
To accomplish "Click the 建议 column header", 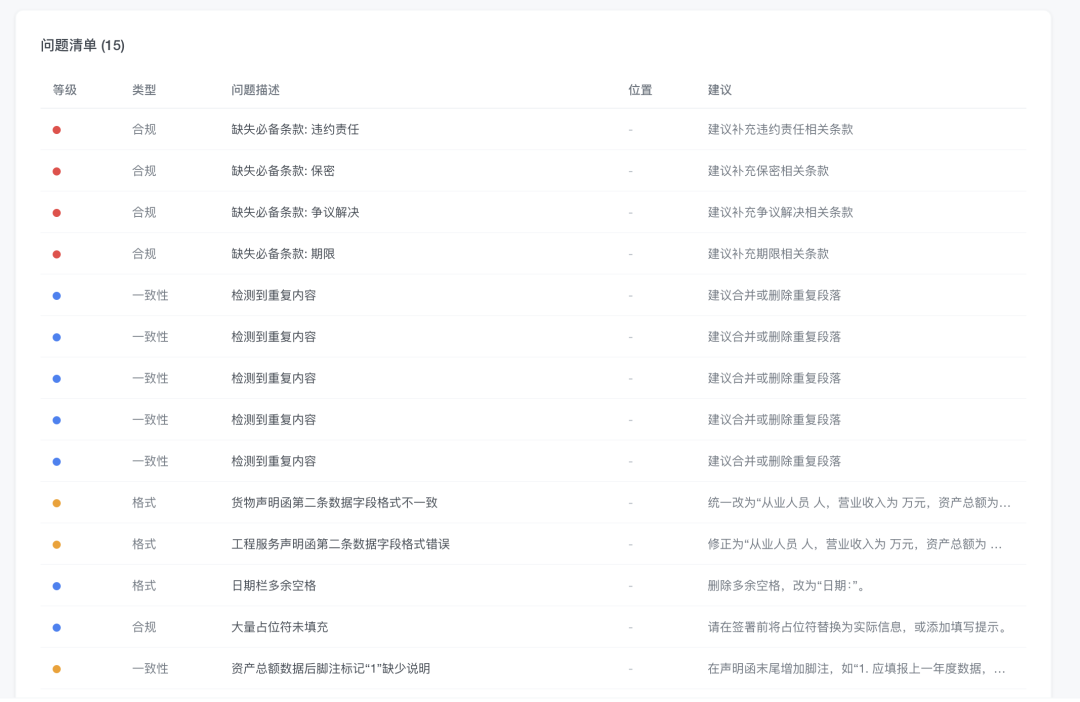I will click(x=720, y=90).
